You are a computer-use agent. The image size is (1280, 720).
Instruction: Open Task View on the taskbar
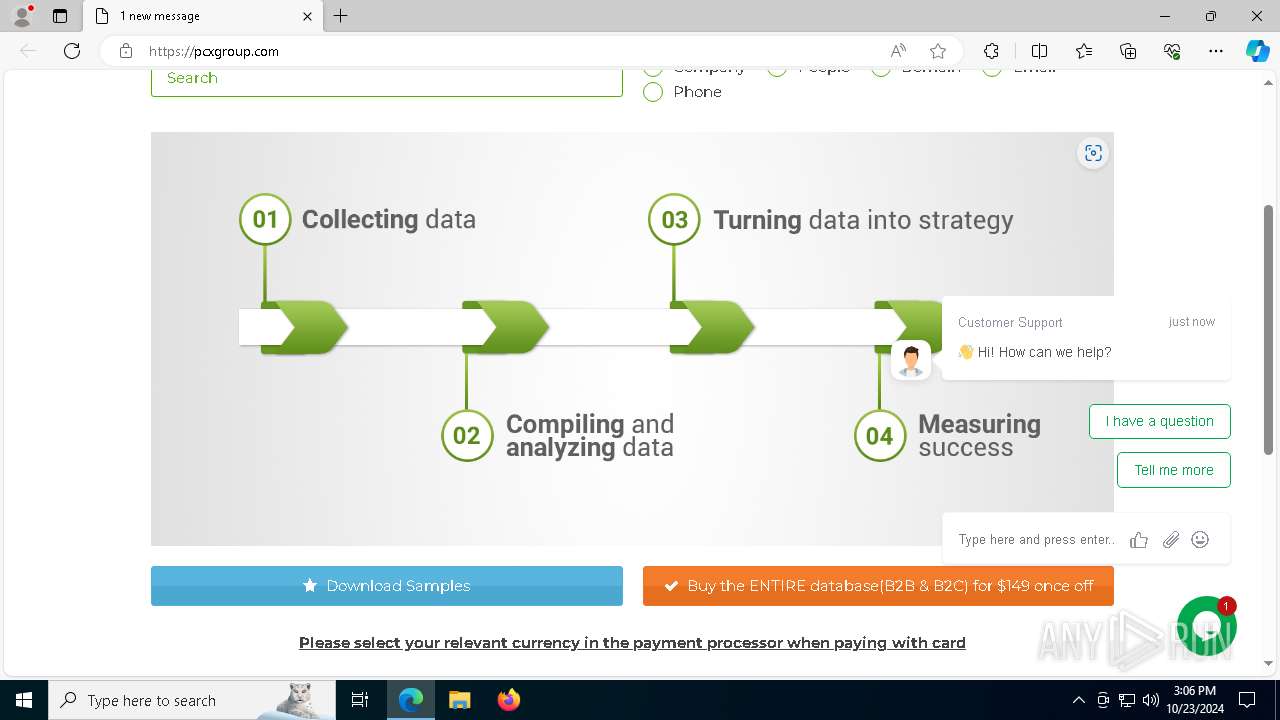[x=360, y=700]
